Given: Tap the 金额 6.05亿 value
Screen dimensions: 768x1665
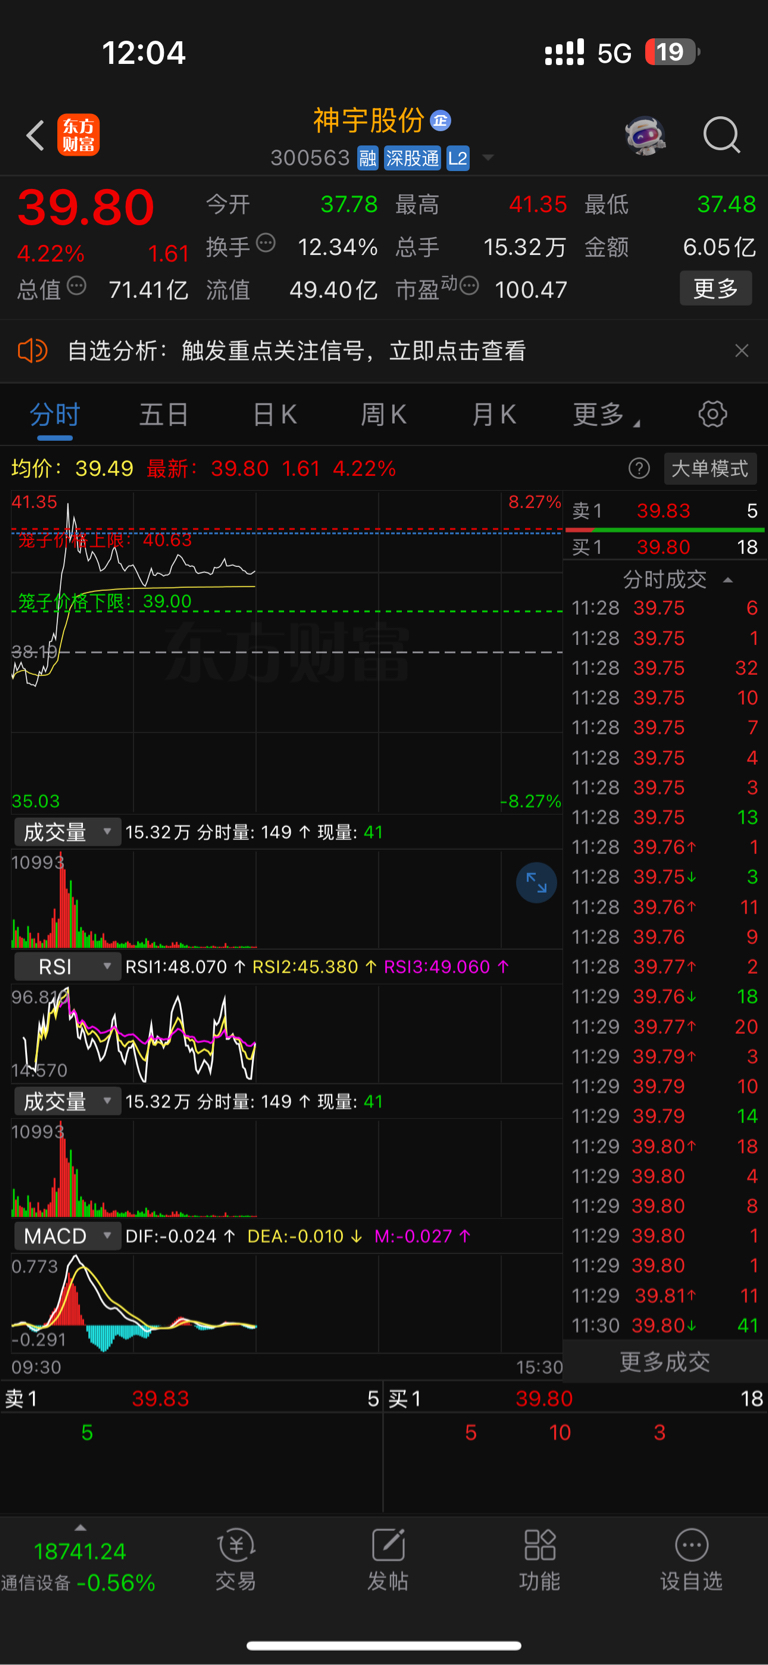Looking at the screenshot, I should [719, 247].
